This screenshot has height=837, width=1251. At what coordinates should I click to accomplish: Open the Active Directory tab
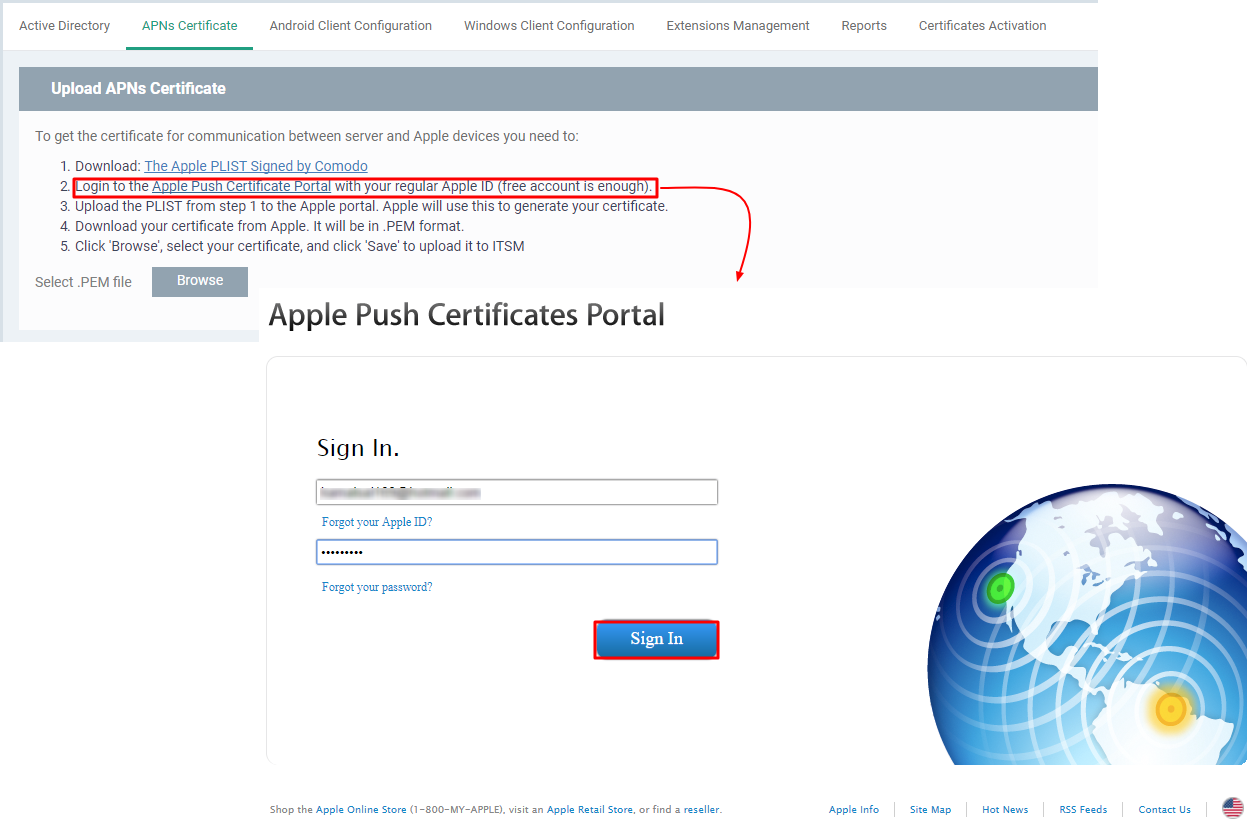(x=64, y=26)
